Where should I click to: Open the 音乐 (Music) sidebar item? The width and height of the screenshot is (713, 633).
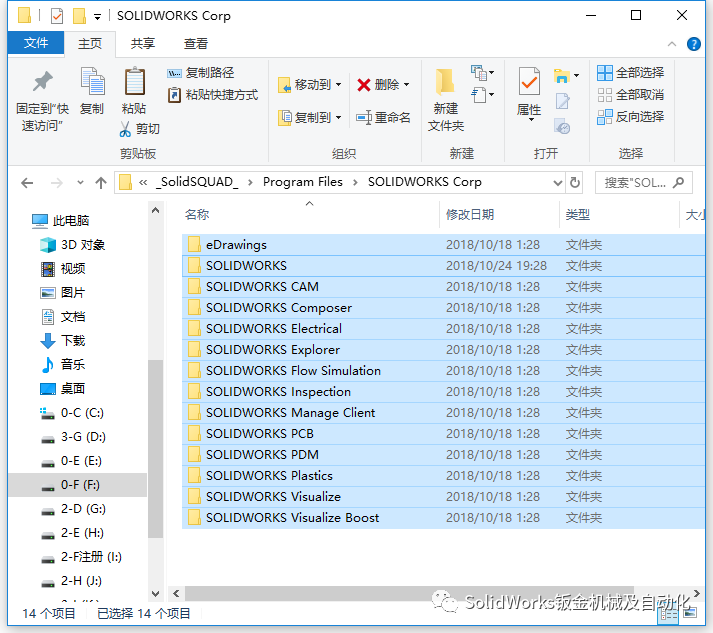tap(63, 365)
